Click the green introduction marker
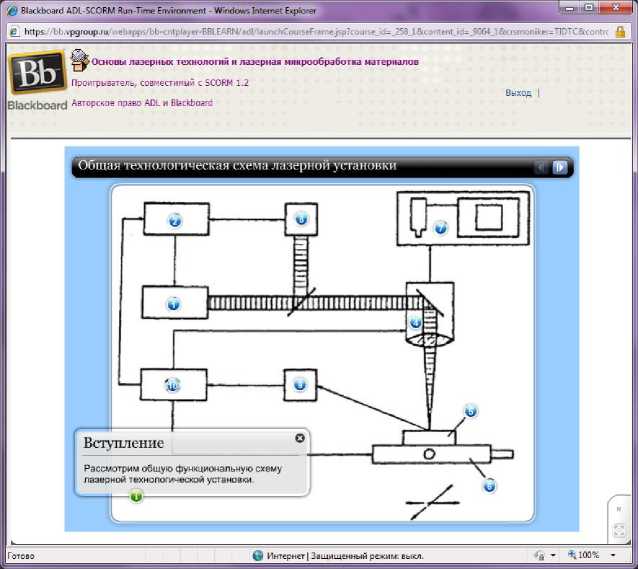This screenshot has height=569, width=638. click(x=136, y=496)
